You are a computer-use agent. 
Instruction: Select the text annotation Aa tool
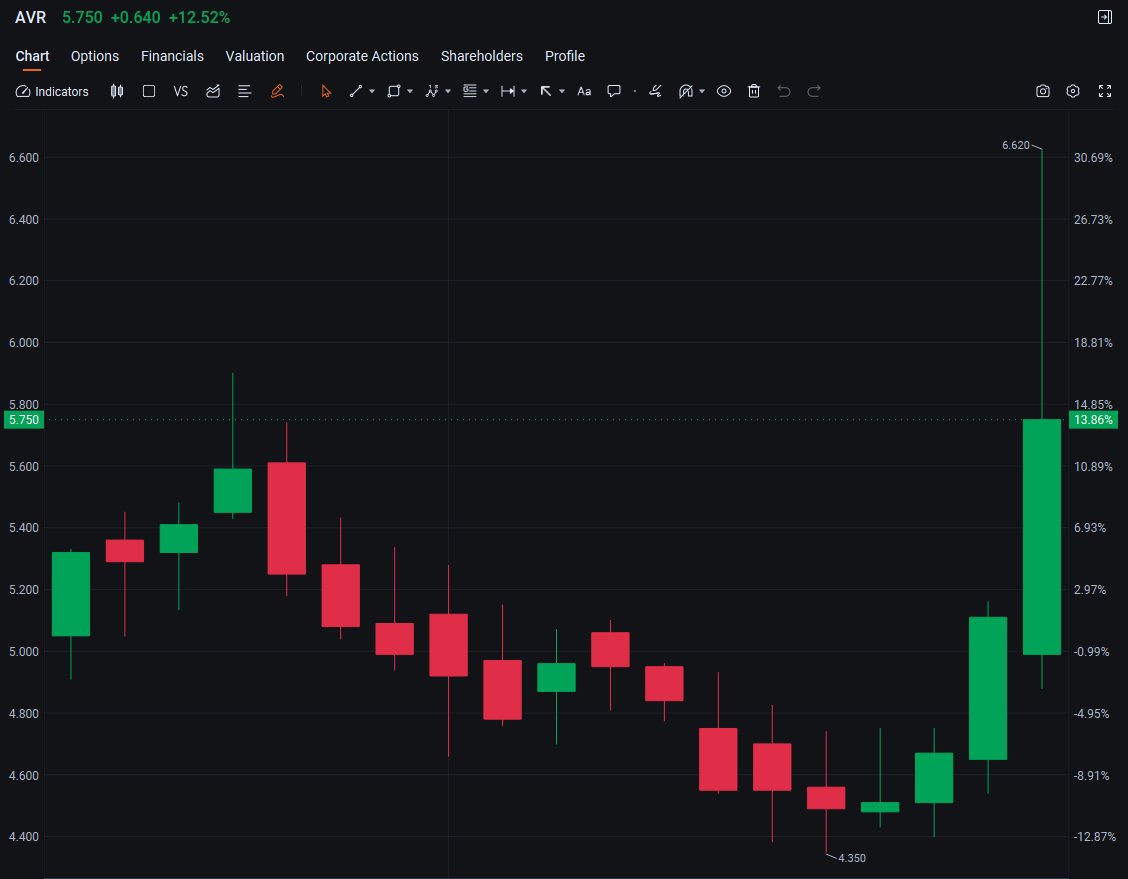pyautogui.click(x=584, y=91)
